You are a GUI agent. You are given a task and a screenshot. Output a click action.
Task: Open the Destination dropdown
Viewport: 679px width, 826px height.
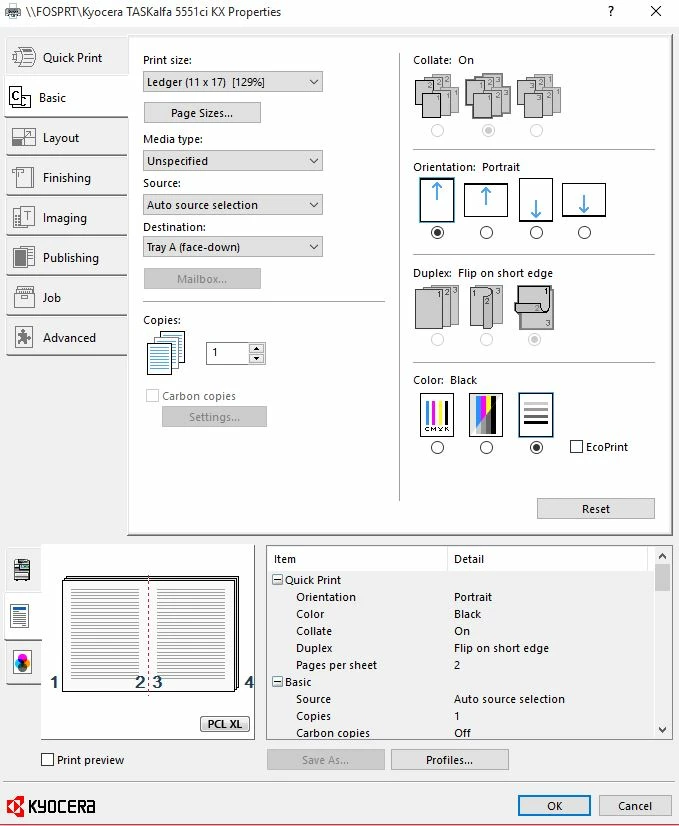[232, 247]
